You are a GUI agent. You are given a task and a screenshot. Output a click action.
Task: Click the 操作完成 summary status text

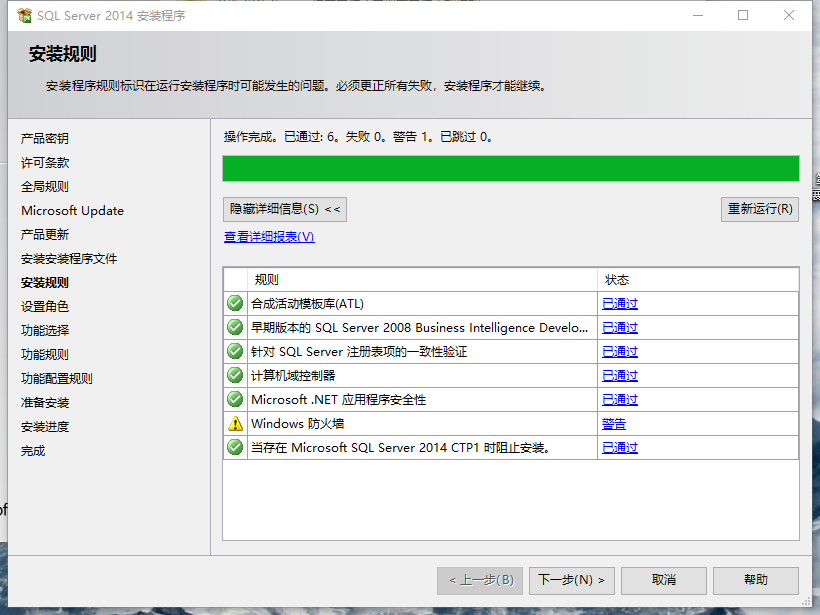(x=358, y=137)
